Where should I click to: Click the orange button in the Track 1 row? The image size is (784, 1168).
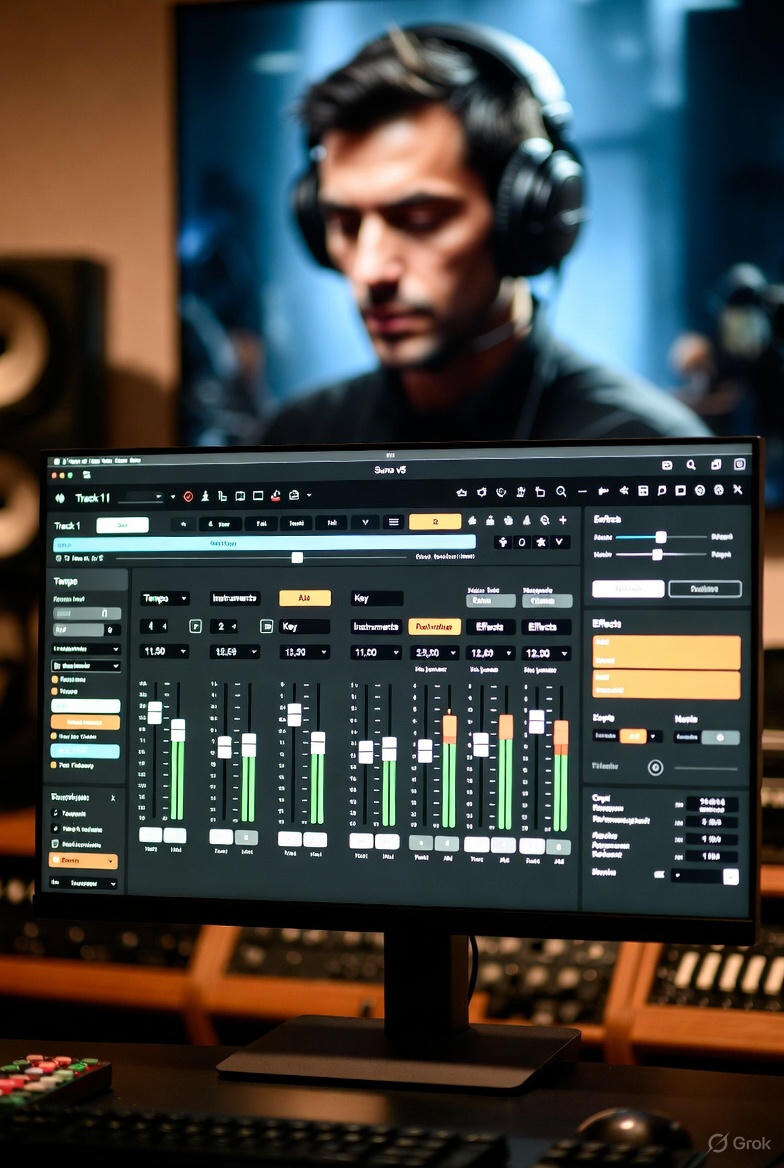(435, 521)
